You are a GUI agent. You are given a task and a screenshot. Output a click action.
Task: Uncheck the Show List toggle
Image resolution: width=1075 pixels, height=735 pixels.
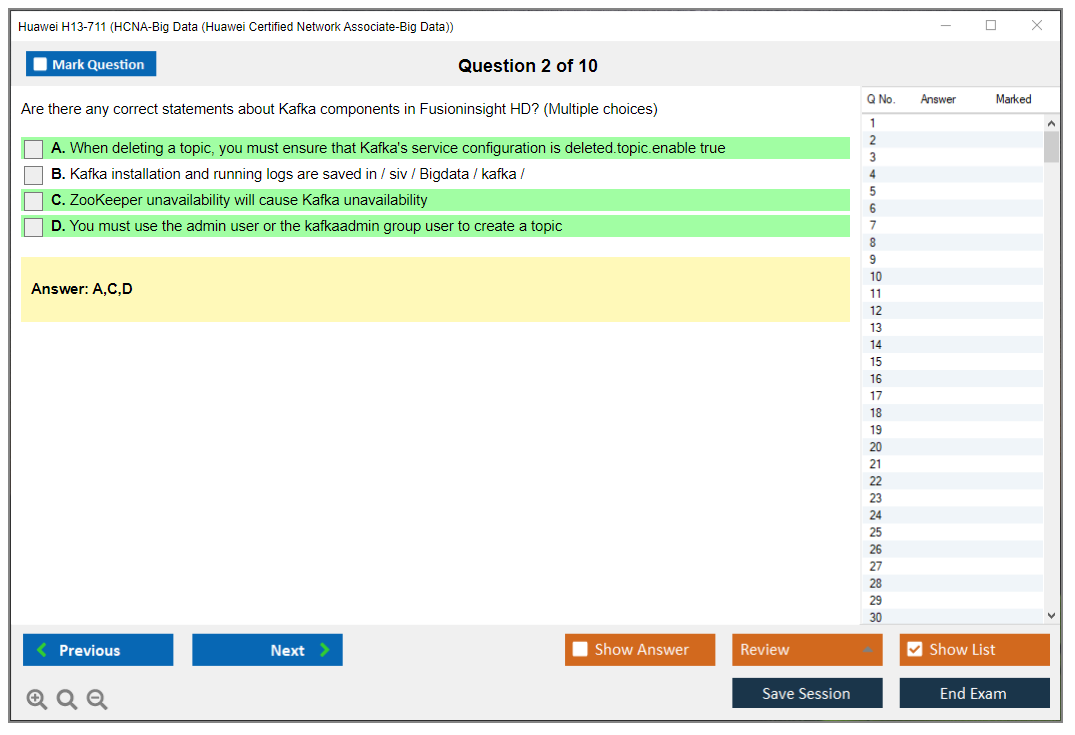[x=914, y=650]
